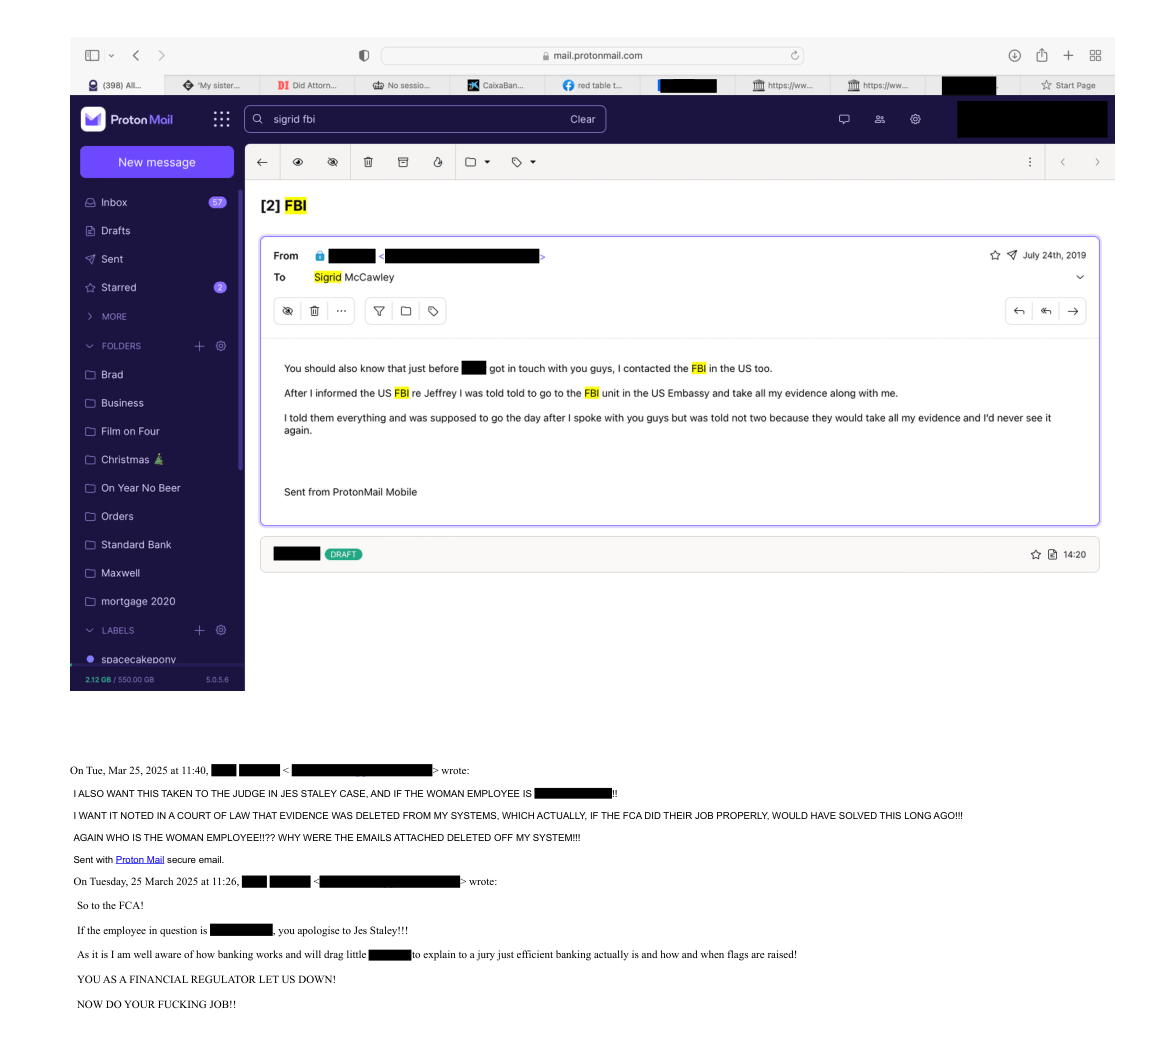Expand the MORE section in sidebar
The image size is (1152, 1056).
tap(113, 317)
